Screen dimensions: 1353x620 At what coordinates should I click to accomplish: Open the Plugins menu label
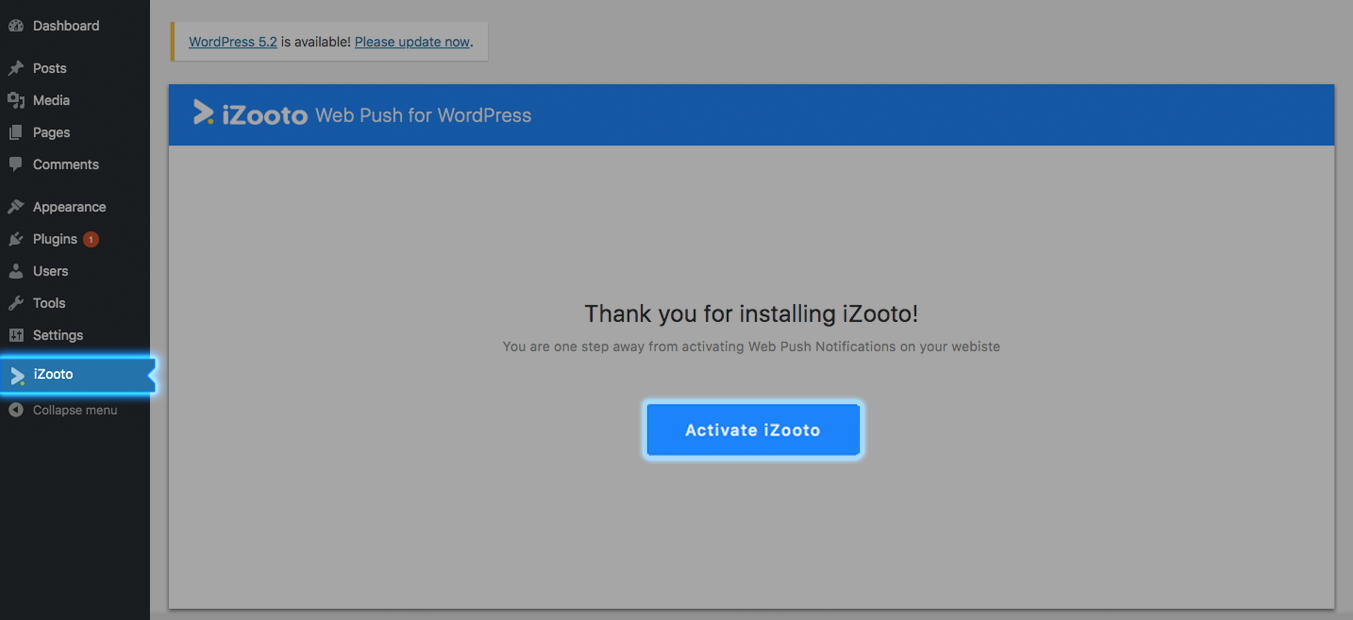tap(55, 239)
